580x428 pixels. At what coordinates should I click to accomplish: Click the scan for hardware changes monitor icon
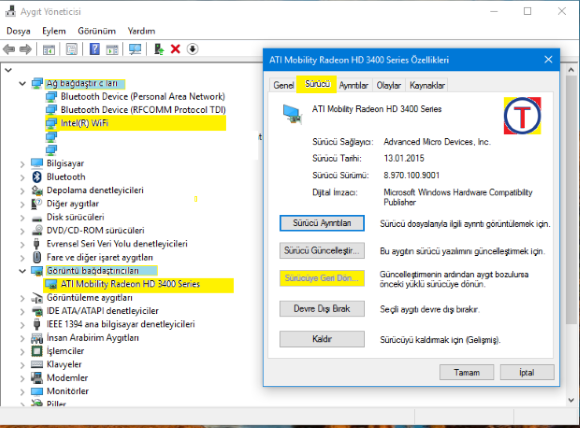coord(135,49)
